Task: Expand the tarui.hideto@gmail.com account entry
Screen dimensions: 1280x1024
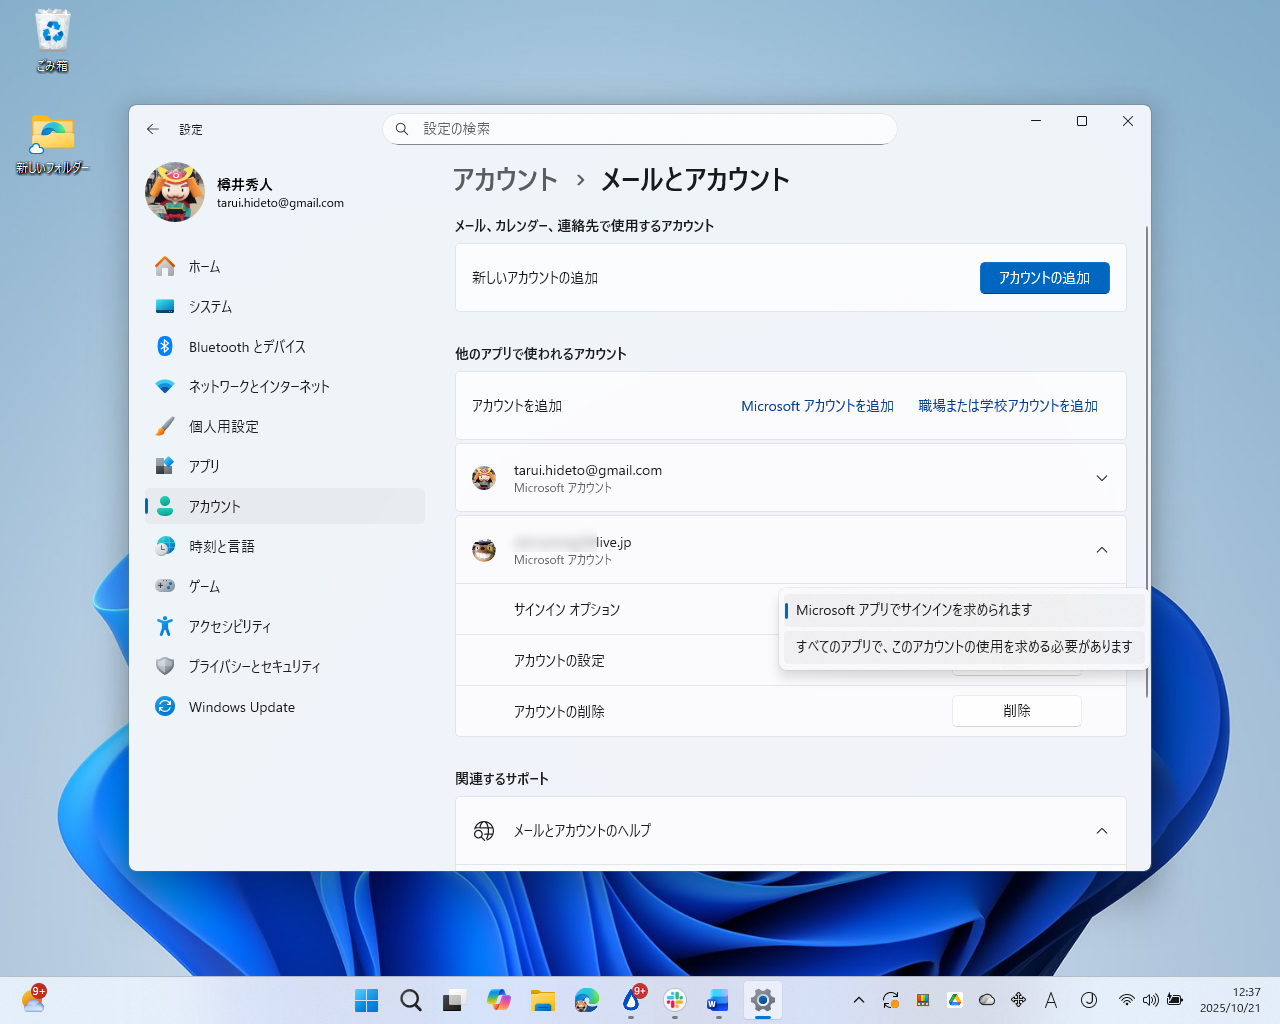Action: point(1102,478)
